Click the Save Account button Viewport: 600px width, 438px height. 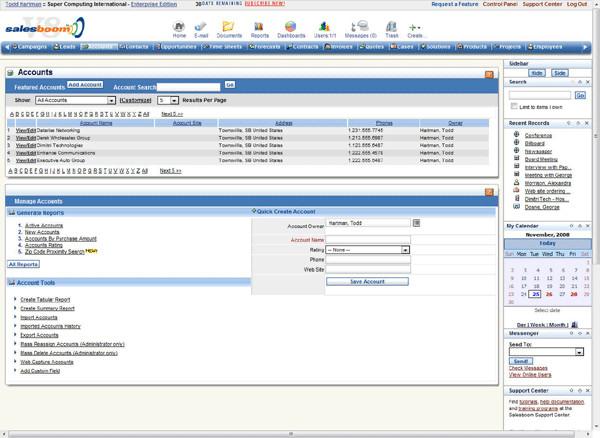tap(367, 282)
